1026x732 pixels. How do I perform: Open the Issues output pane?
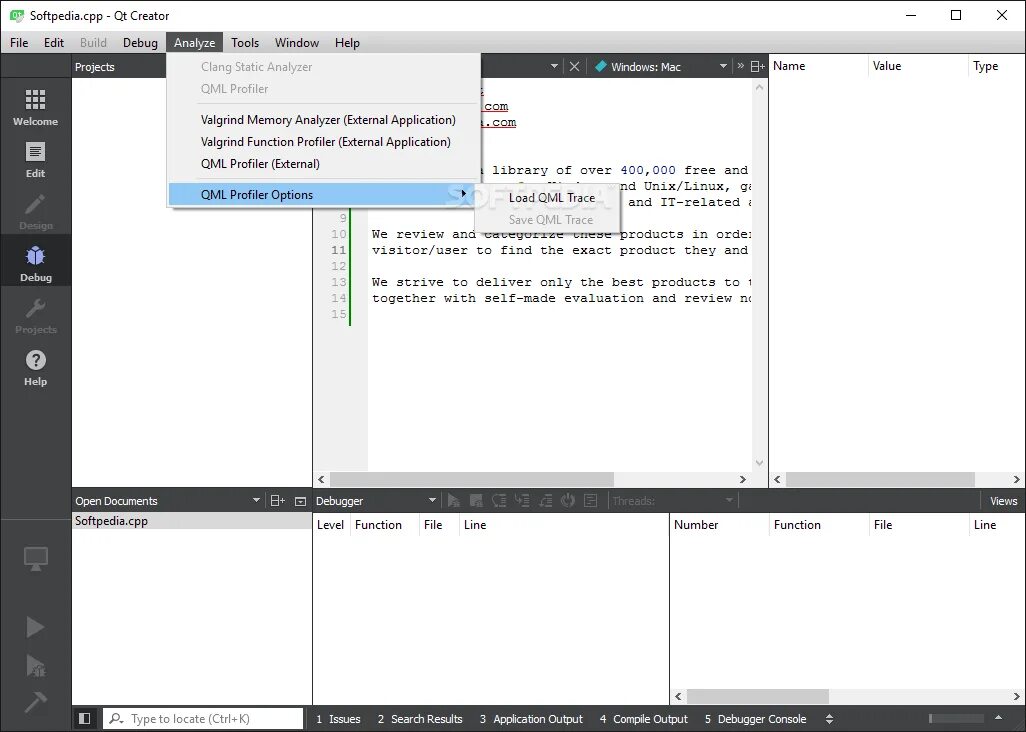338,719
